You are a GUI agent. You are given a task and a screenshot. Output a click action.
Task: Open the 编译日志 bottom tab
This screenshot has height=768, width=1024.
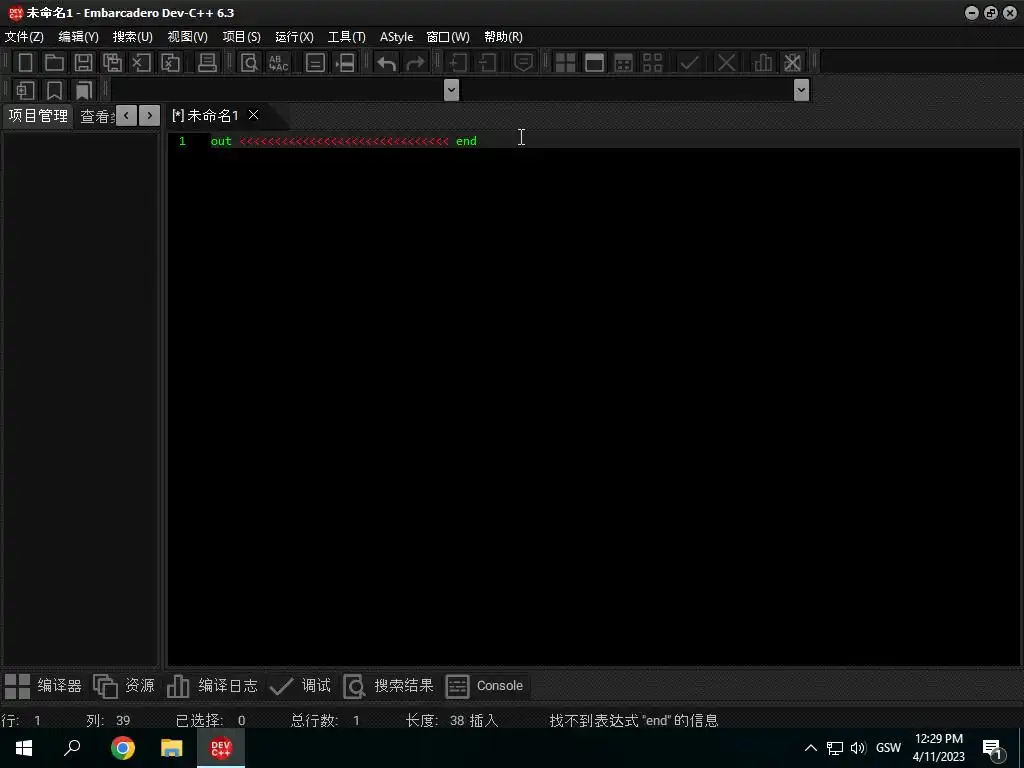(x=212, y=686)
